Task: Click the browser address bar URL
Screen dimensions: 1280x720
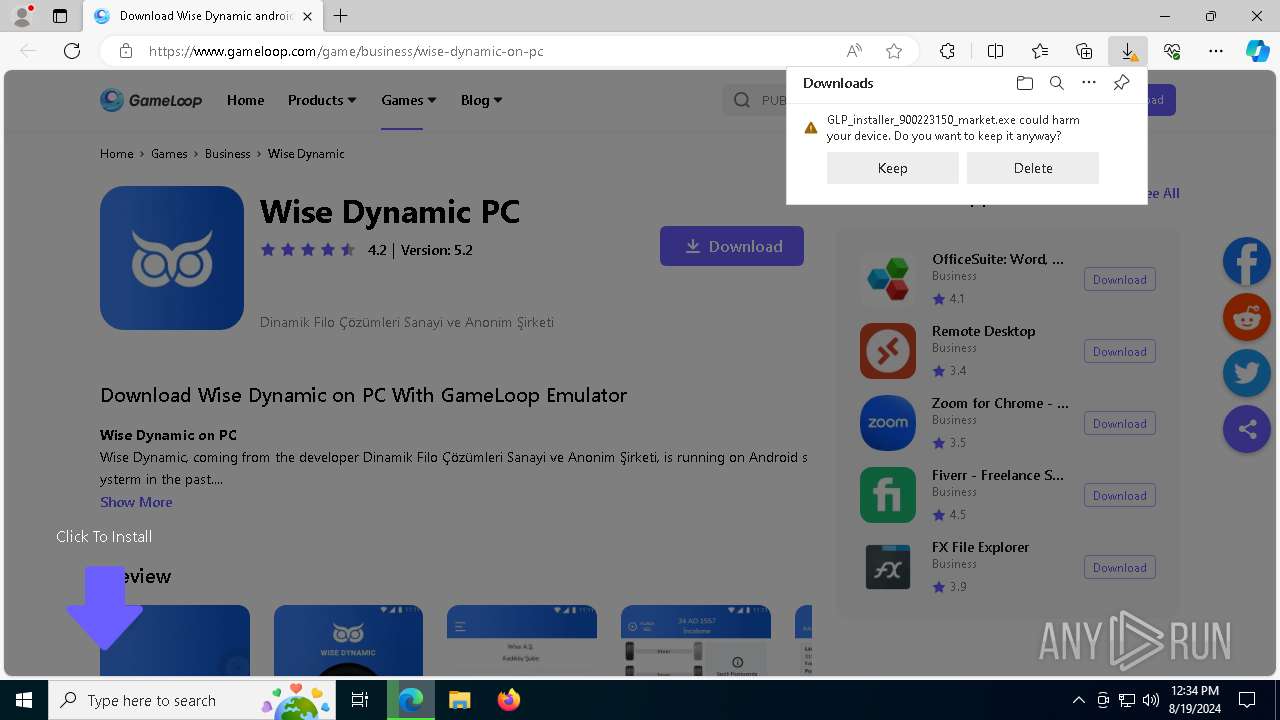Action: [346, 51]
